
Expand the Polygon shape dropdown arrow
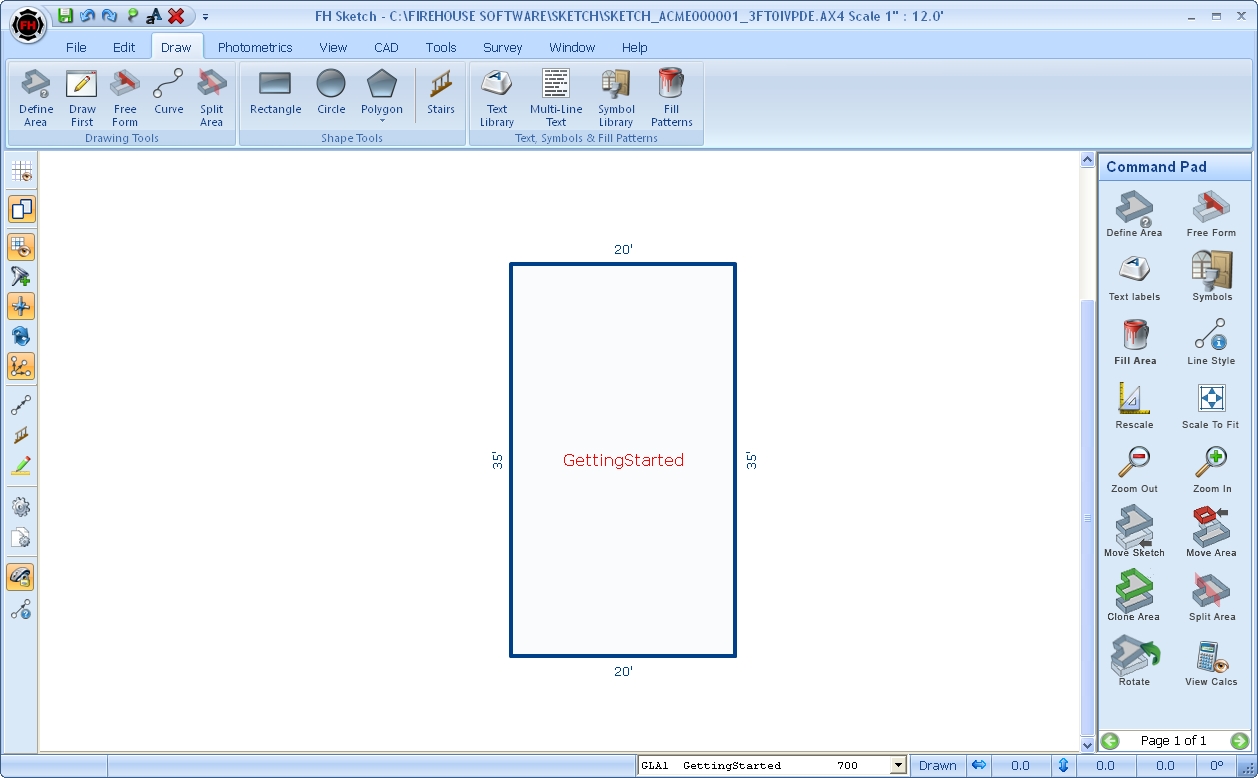(382, 121)
